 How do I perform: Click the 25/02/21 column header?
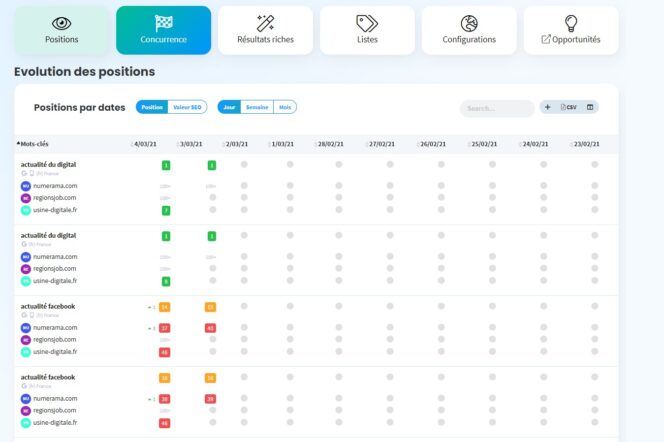[484, 144]
